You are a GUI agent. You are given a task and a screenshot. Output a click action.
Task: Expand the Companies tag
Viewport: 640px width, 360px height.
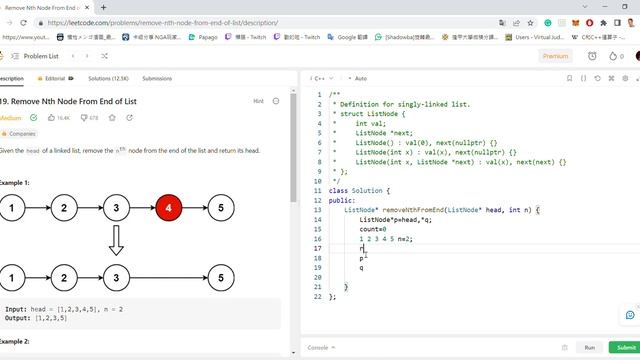tap(19, 133)
